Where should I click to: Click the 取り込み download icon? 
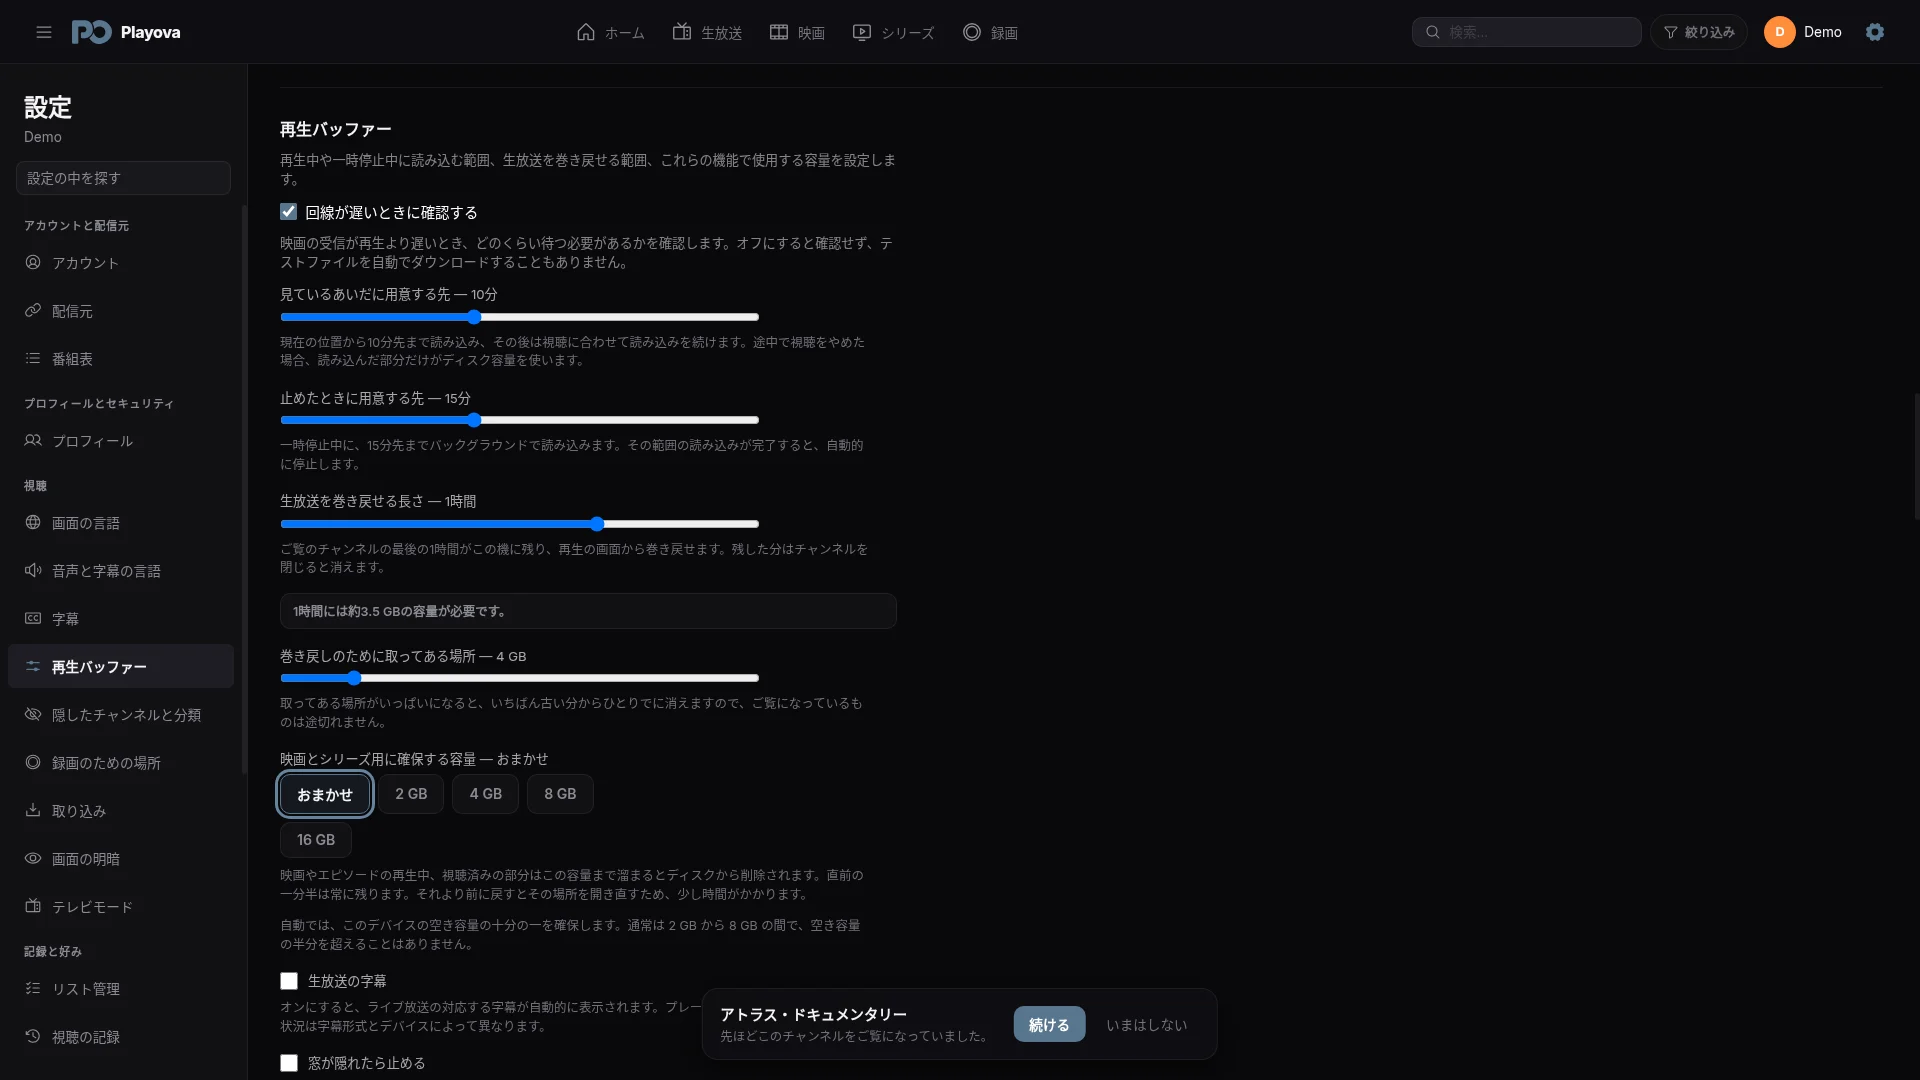[33, 810]
